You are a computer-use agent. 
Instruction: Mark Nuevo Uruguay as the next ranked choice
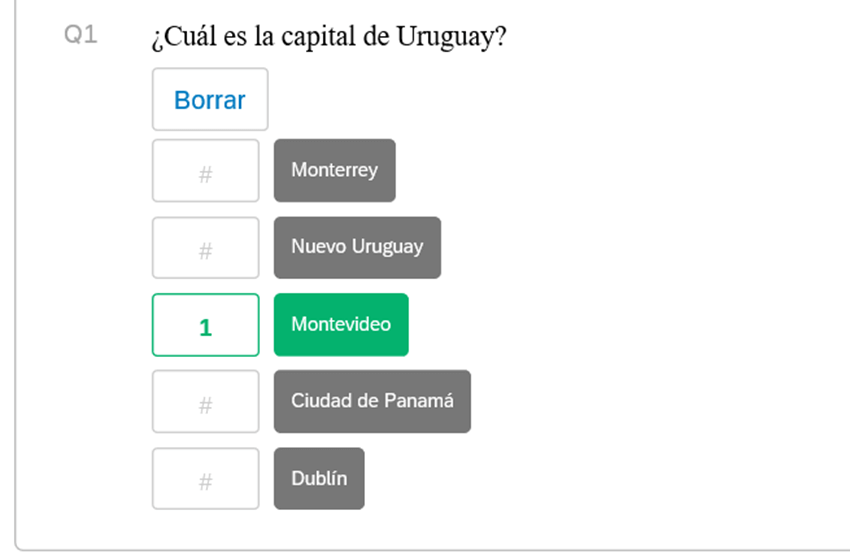(357, 247)
